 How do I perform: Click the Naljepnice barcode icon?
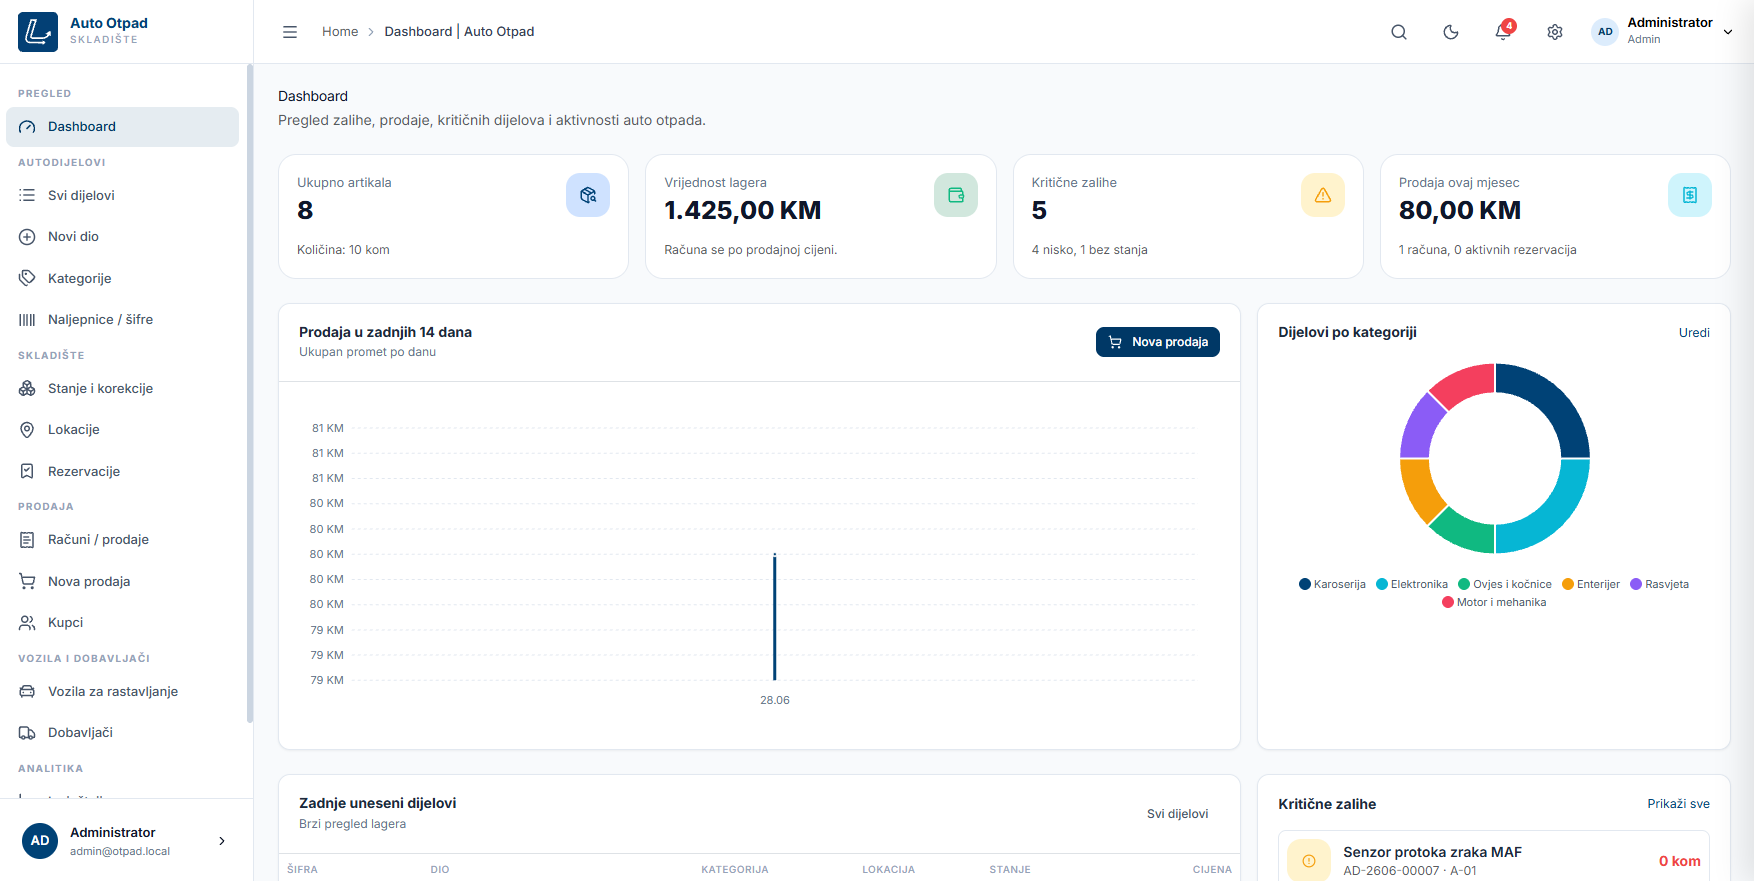[x=27, y=320]
